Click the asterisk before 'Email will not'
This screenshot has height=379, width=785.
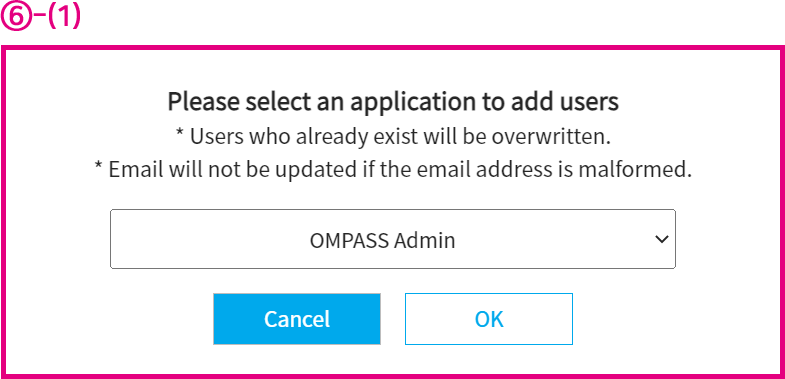99,167
